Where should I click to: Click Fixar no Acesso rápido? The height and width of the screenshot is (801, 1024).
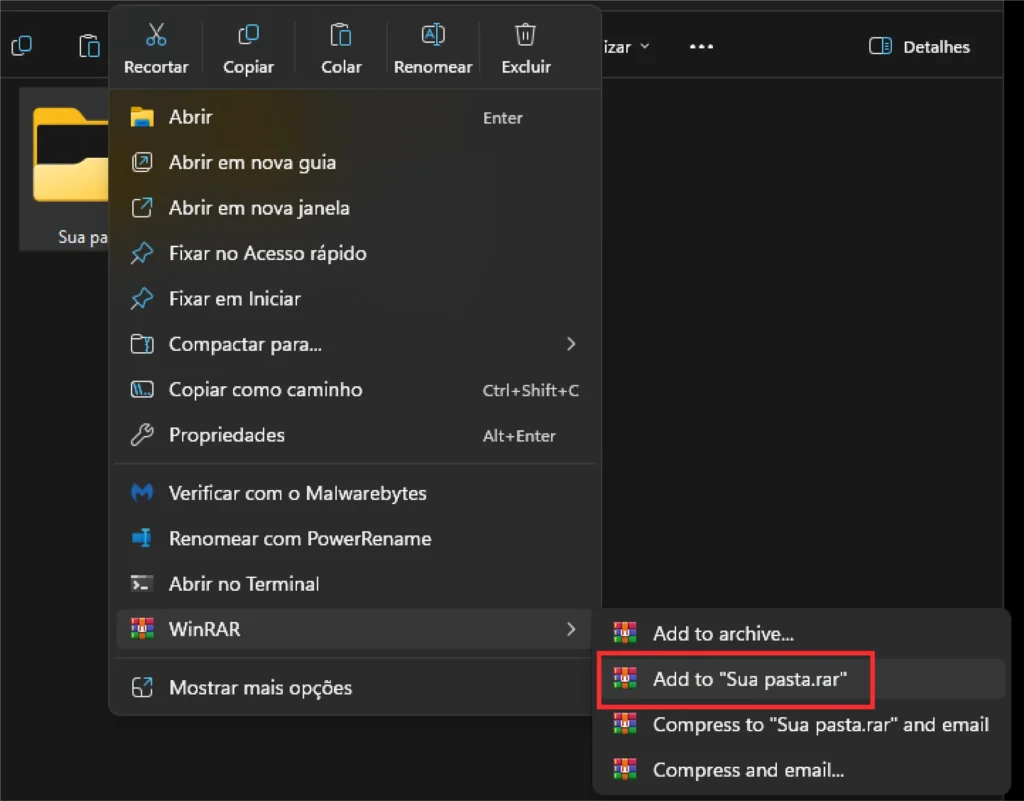[x=267, y=253]
